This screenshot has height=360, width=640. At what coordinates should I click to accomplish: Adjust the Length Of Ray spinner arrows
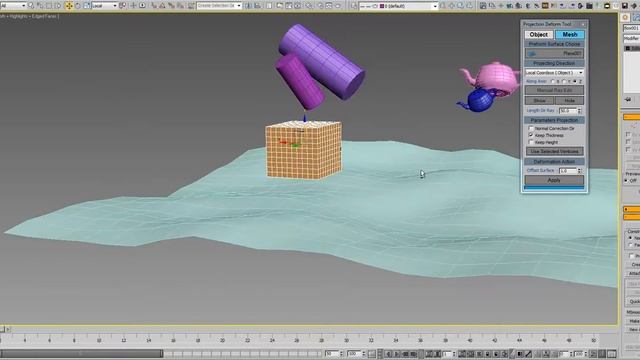(579, 111)
